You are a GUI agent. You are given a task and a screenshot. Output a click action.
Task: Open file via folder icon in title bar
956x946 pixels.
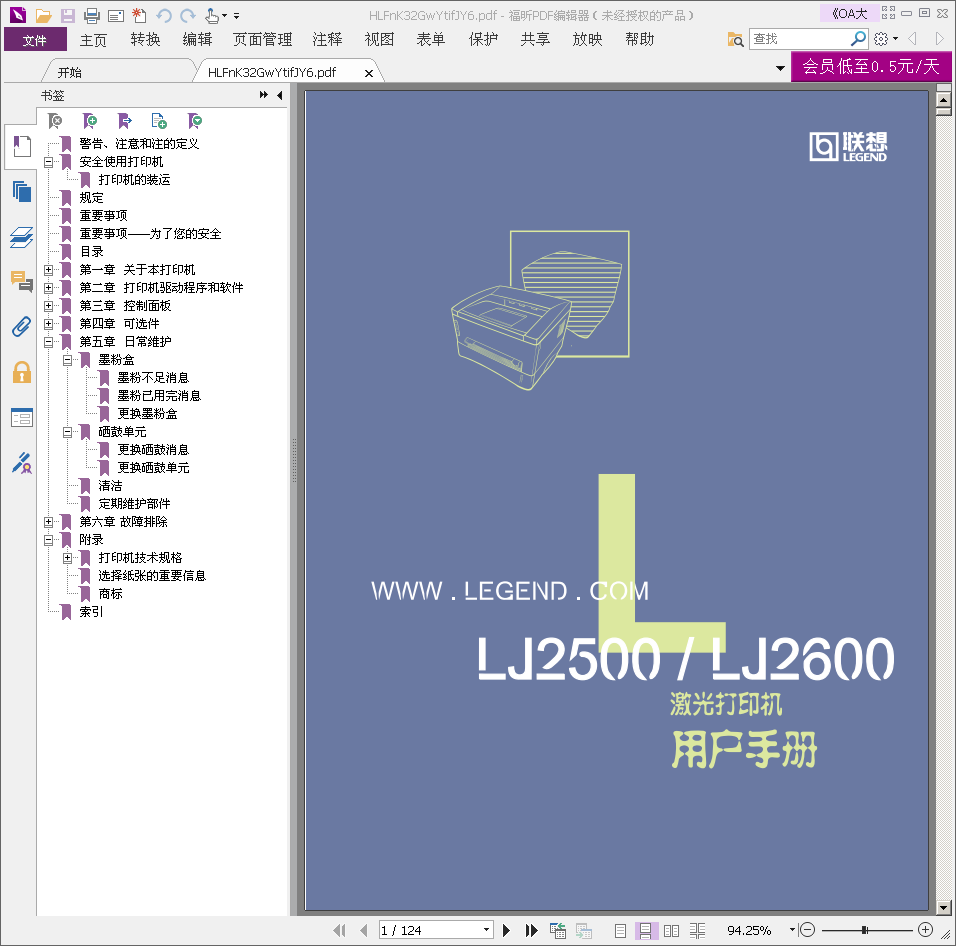pos(43,15)
